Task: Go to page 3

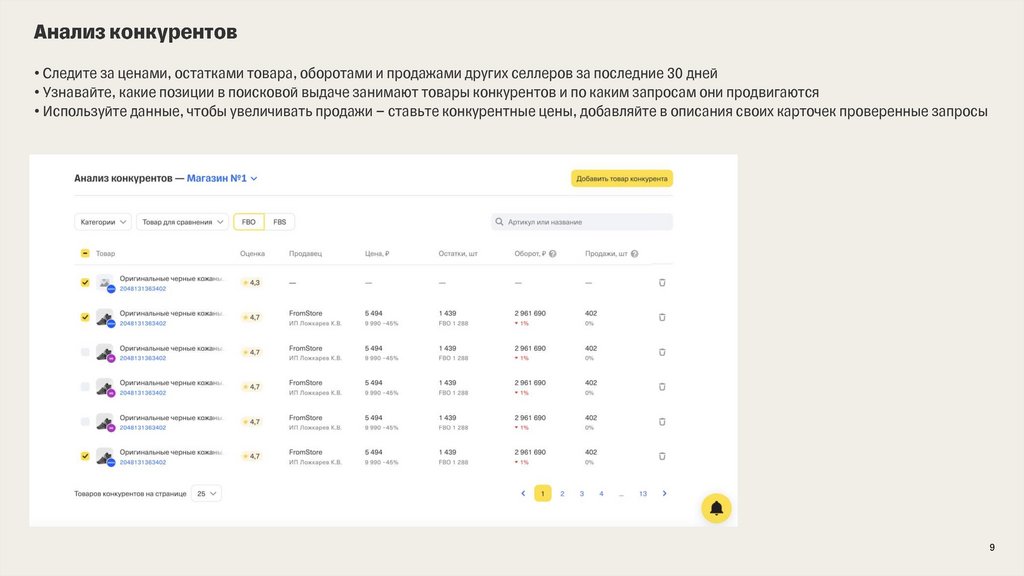Action: coord(582,494)
